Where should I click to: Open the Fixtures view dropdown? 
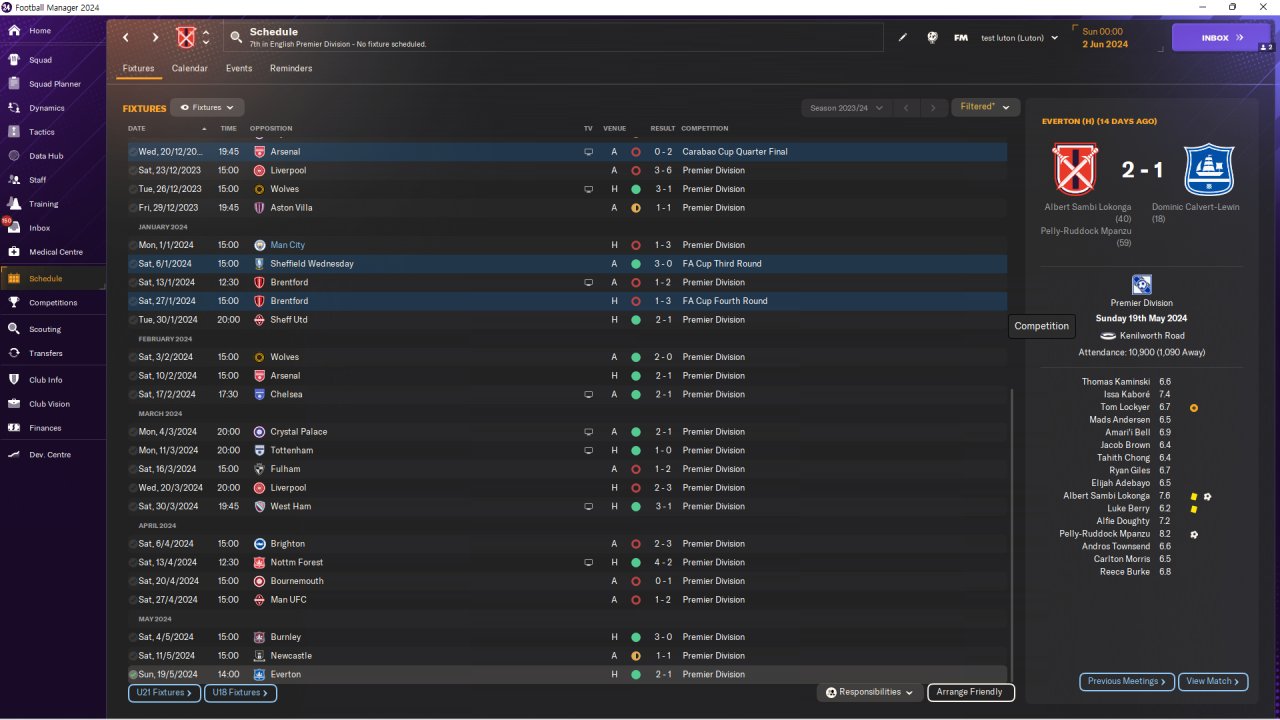pos(207,107)
